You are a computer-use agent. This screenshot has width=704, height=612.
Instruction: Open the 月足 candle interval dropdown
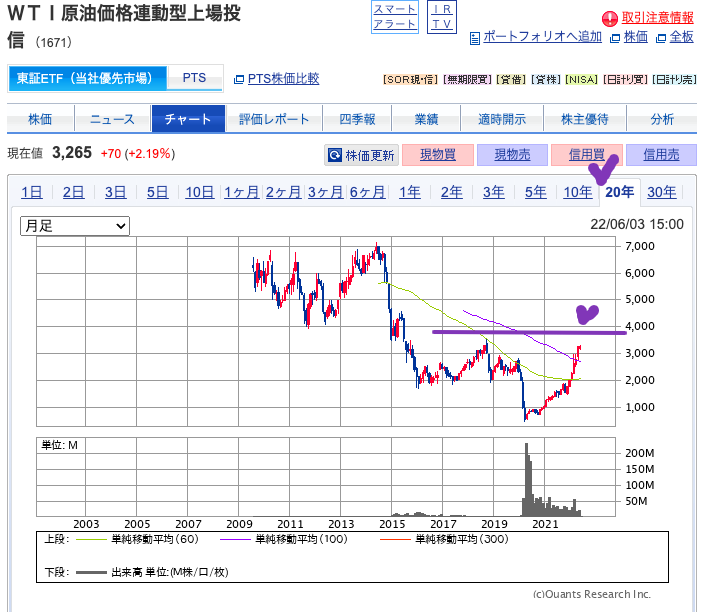[75, 226]
